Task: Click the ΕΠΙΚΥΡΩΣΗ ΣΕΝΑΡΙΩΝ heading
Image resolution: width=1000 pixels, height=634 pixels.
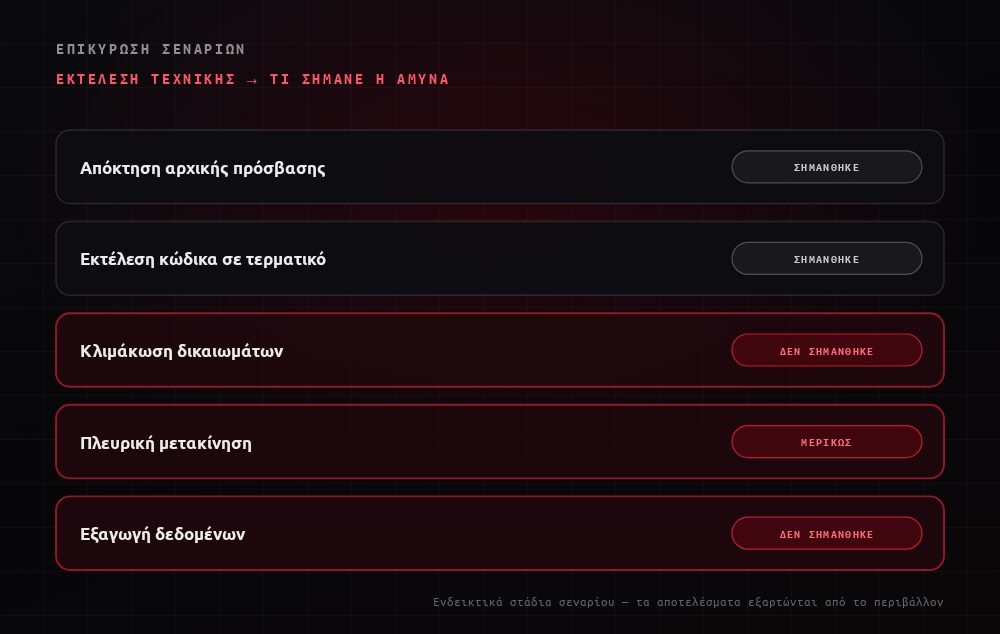Action: (151, 49)
